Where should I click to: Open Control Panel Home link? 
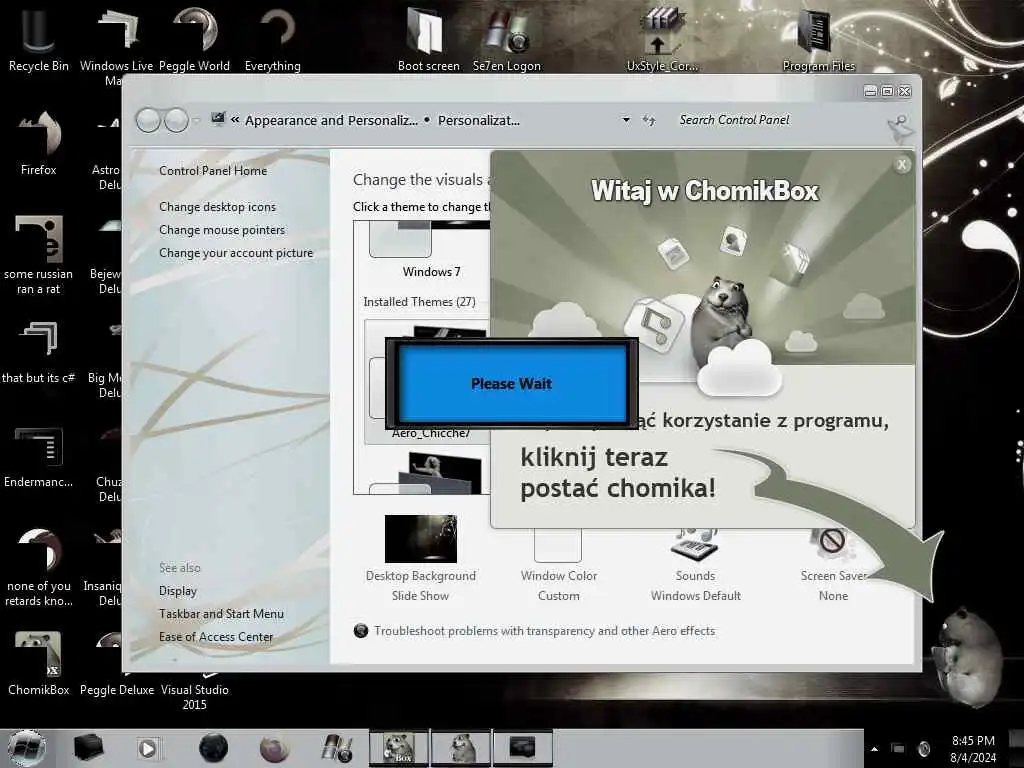coord(213,170)
